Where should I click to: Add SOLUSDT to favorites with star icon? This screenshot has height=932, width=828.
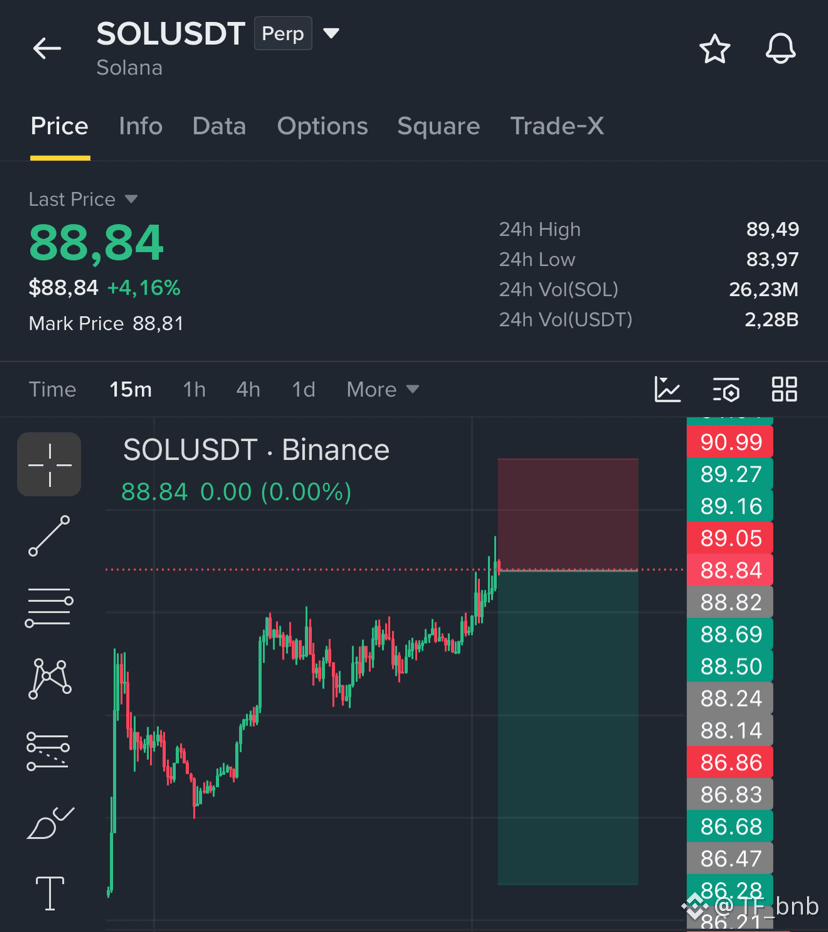click(714, 49)
